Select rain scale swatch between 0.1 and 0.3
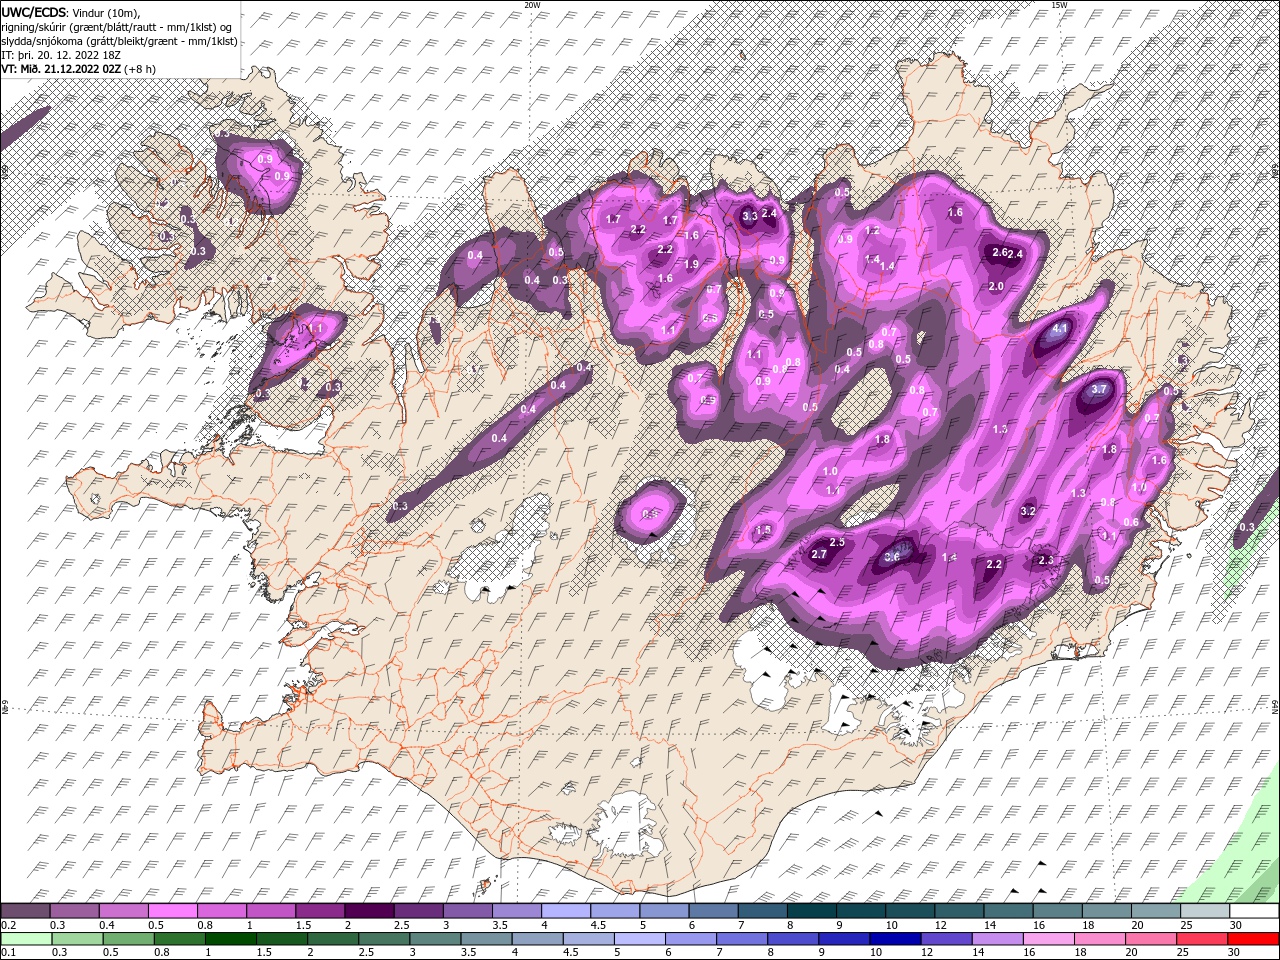 pyautogui.click(x=25, y=938)
